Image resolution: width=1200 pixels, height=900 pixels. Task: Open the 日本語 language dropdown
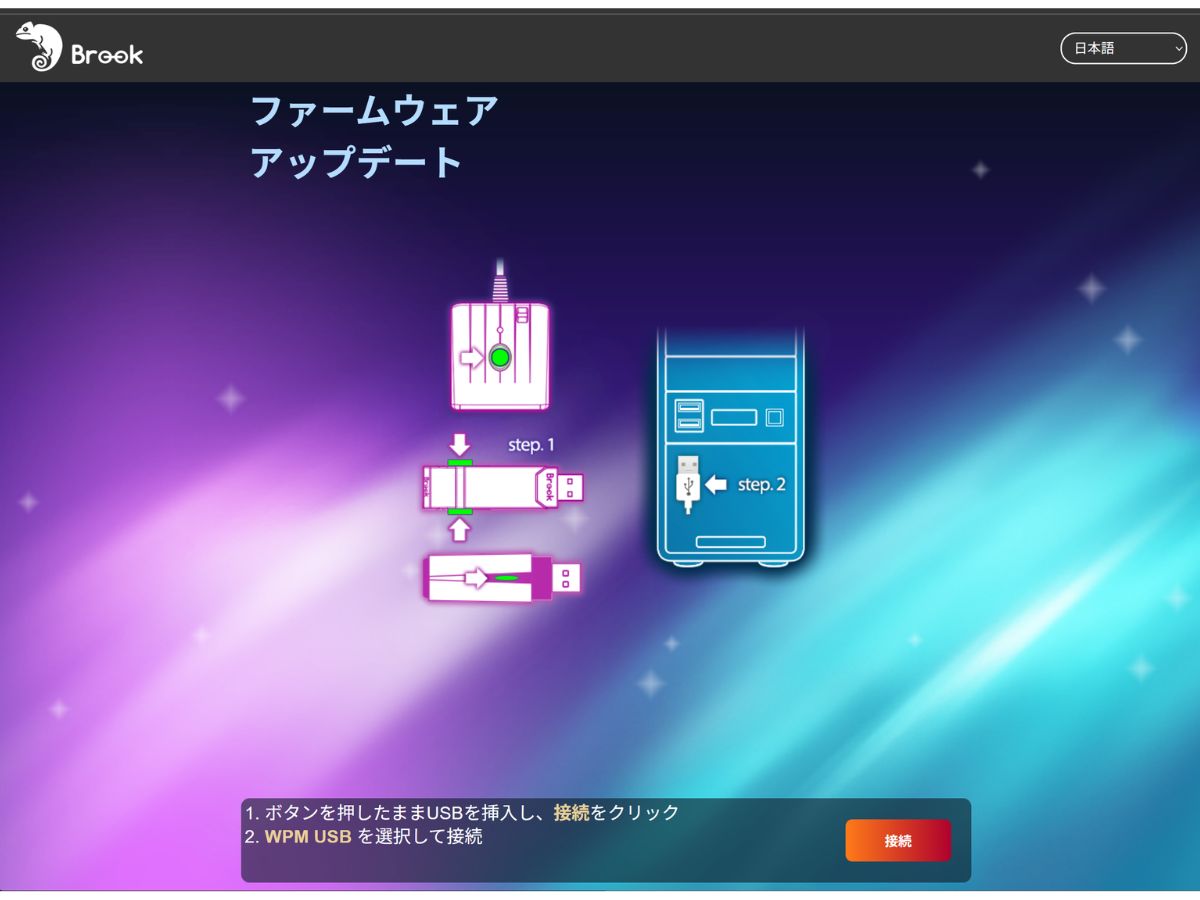point(1122,48)
